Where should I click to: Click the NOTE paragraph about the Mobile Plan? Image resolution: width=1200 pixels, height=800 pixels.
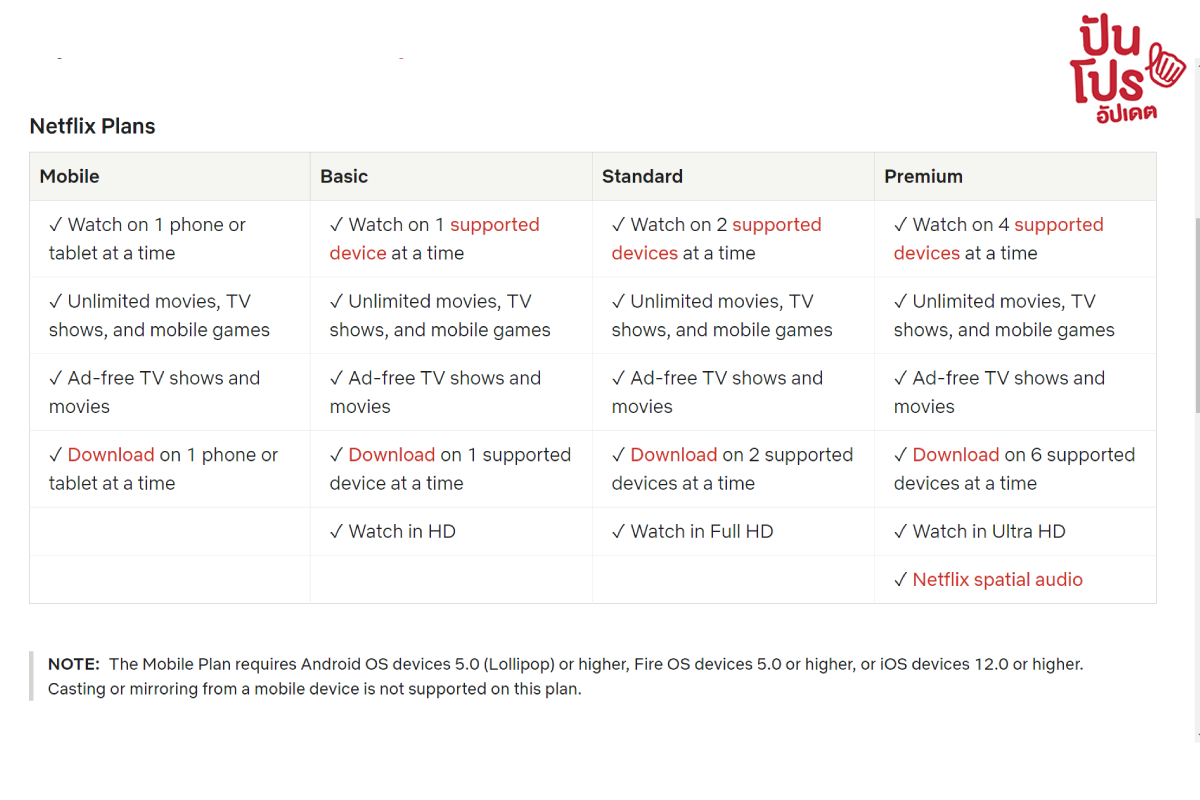[x=565, y=676]
